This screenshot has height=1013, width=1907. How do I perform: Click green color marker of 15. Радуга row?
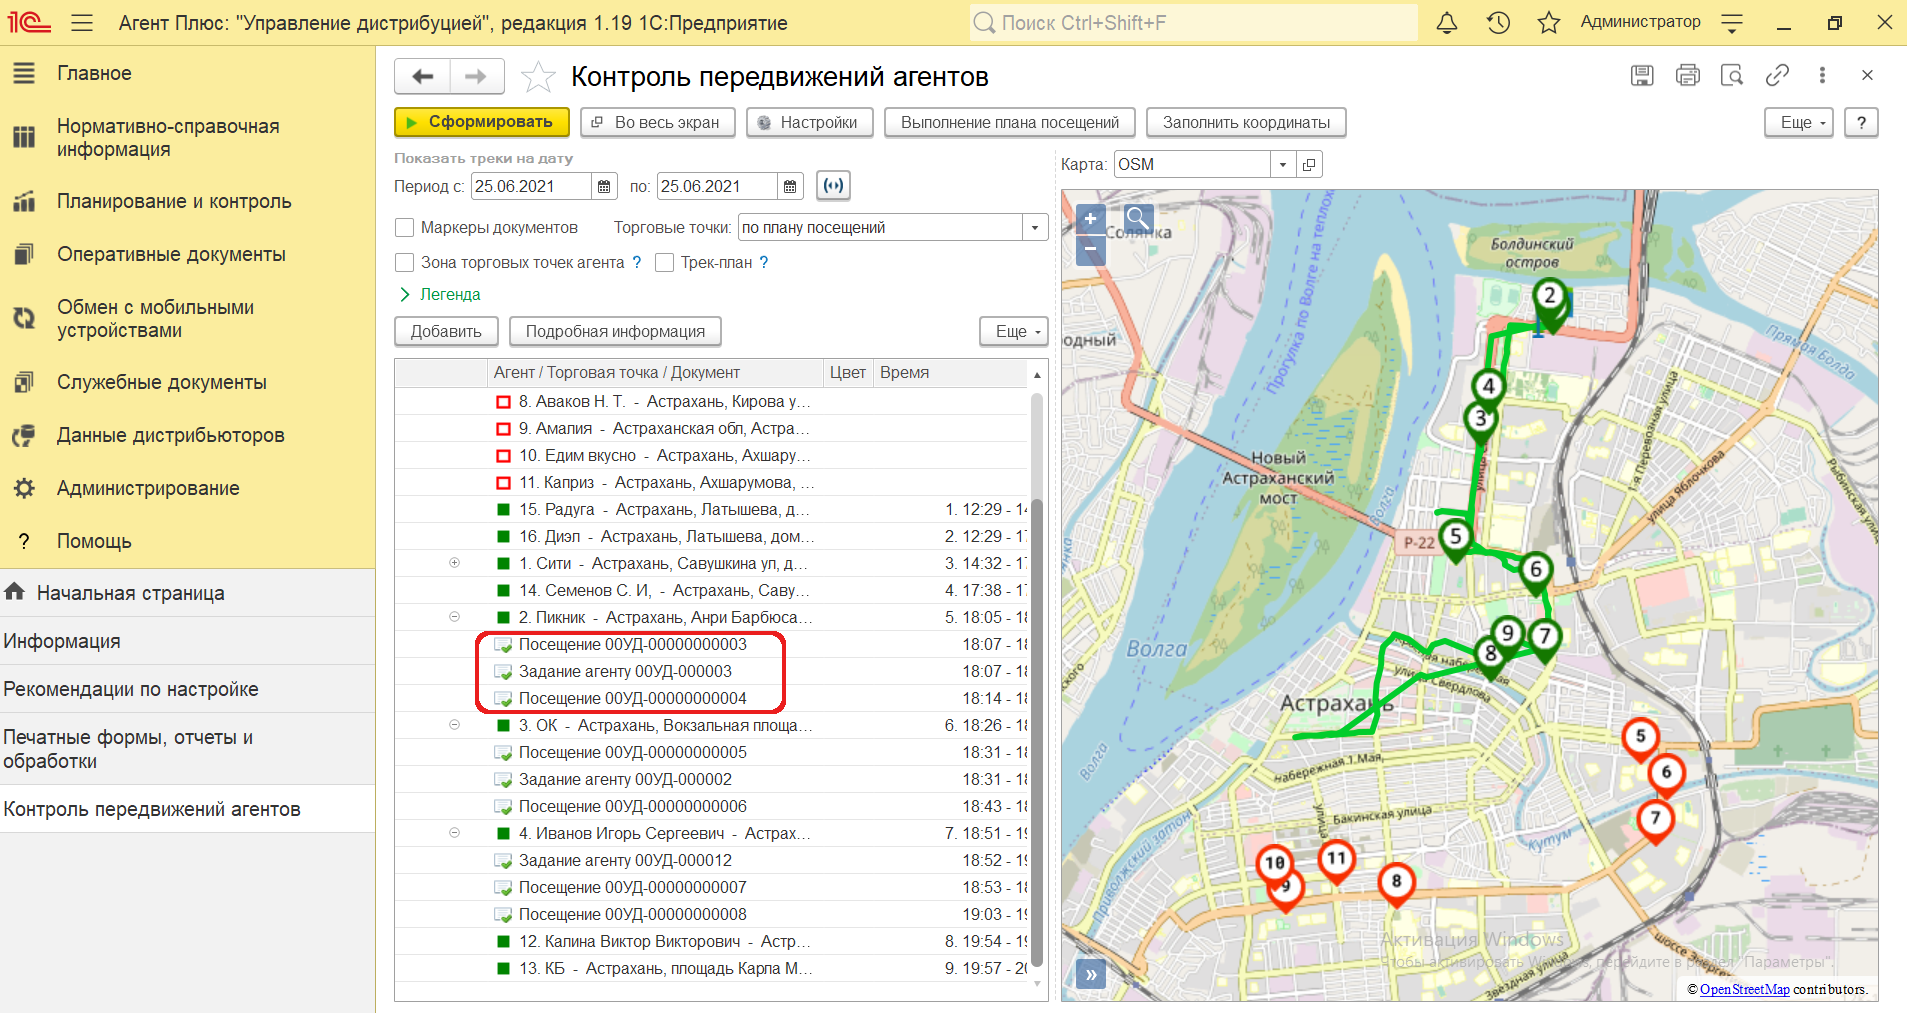(504, 510)
